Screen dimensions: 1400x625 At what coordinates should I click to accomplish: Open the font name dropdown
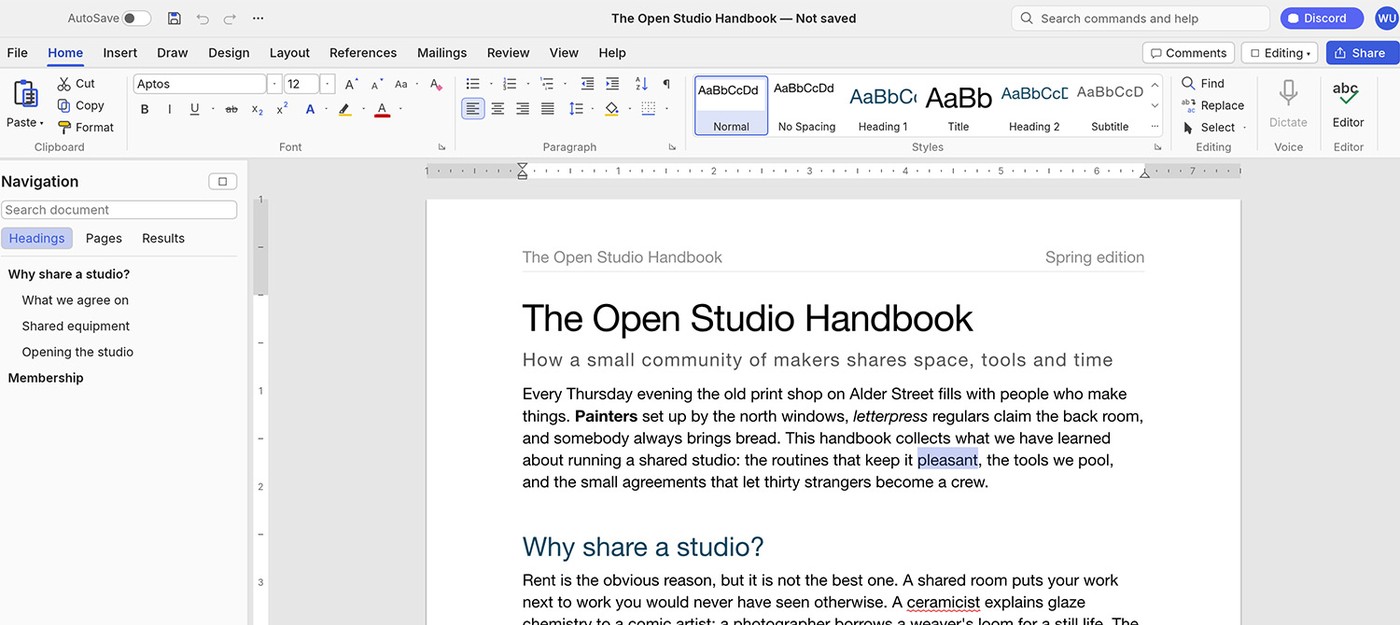[x=274, y=84]
